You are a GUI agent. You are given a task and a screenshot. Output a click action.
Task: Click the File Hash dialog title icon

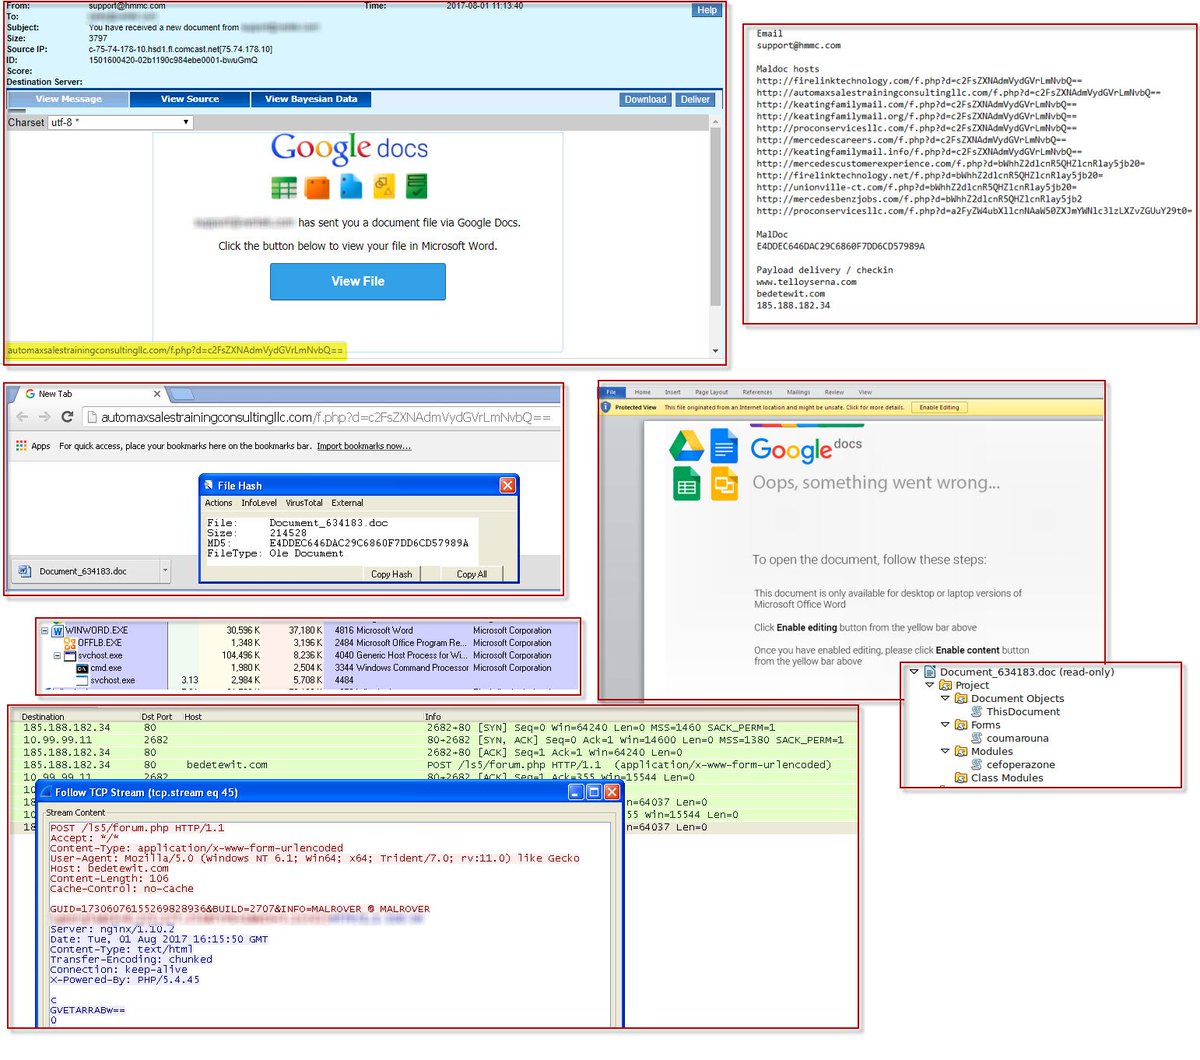208,485
